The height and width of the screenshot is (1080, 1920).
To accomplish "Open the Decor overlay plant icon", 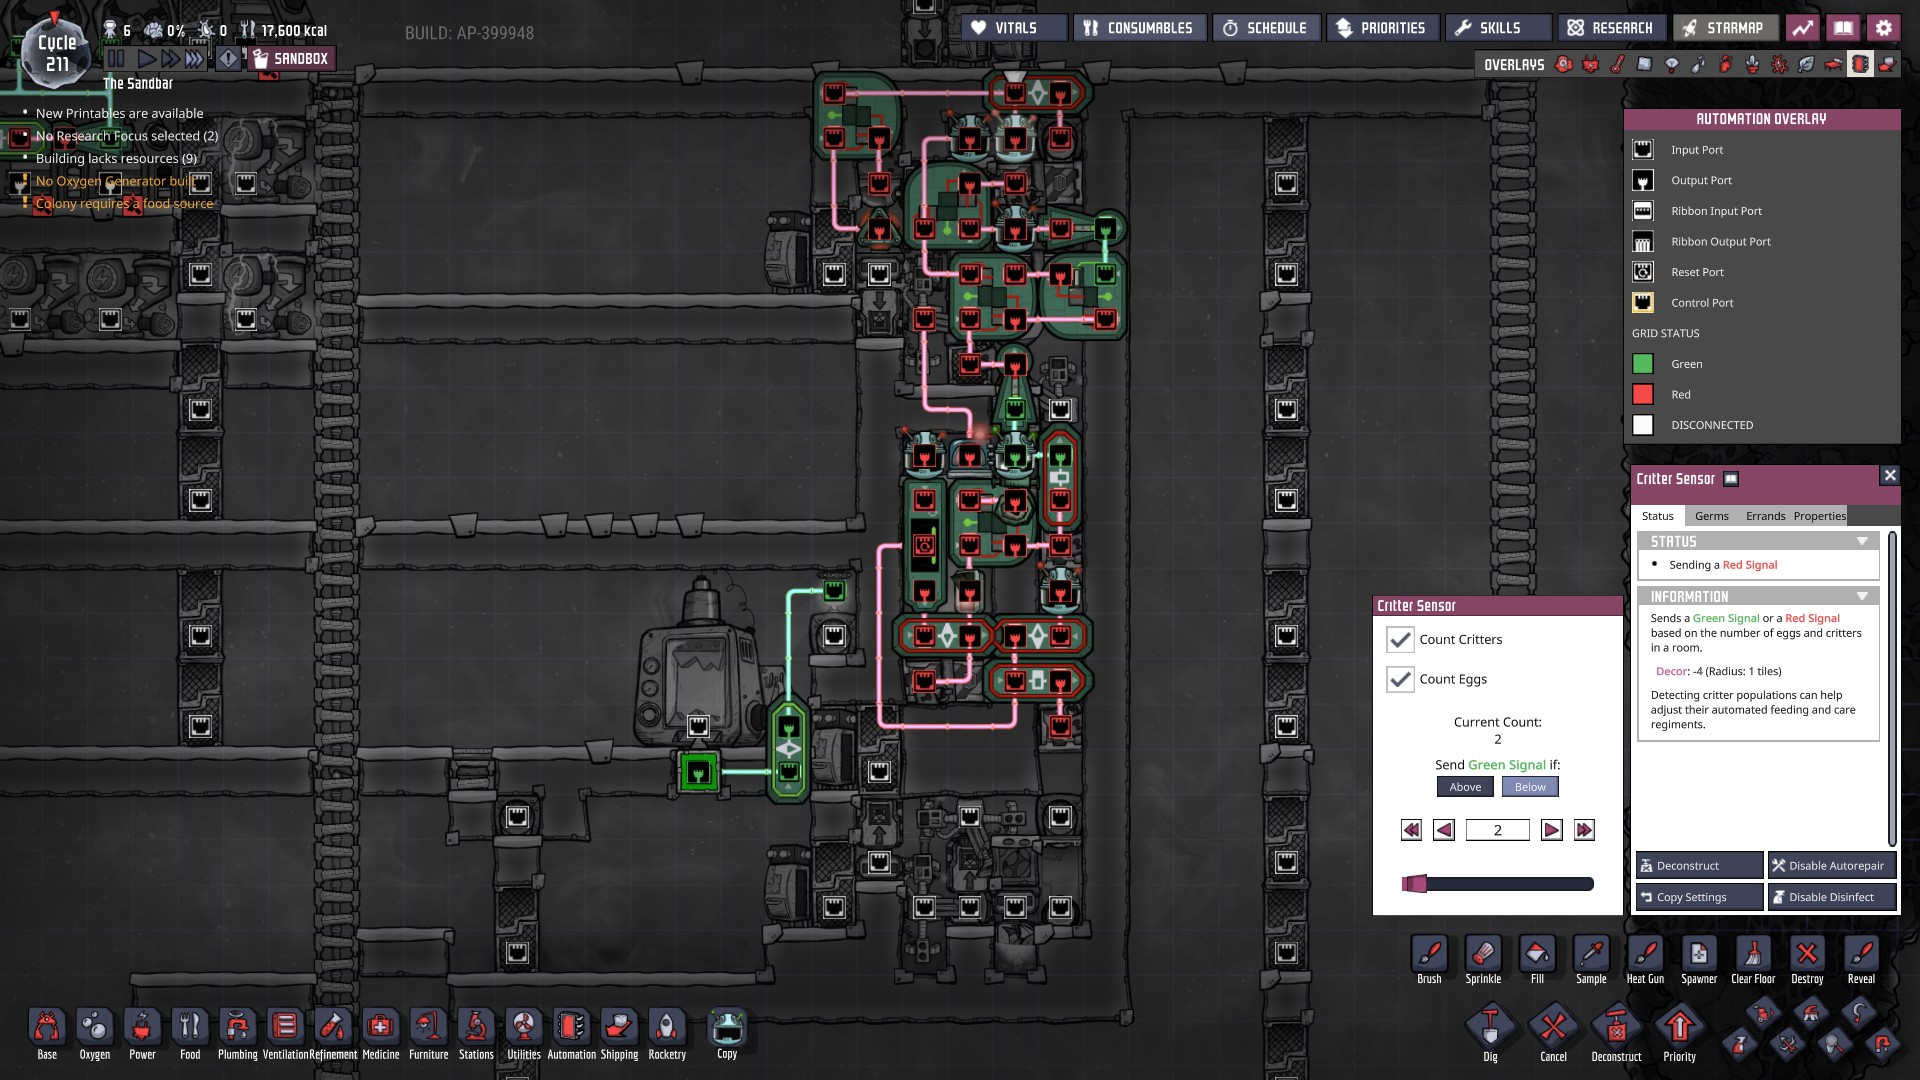I will pos(1753,65).
